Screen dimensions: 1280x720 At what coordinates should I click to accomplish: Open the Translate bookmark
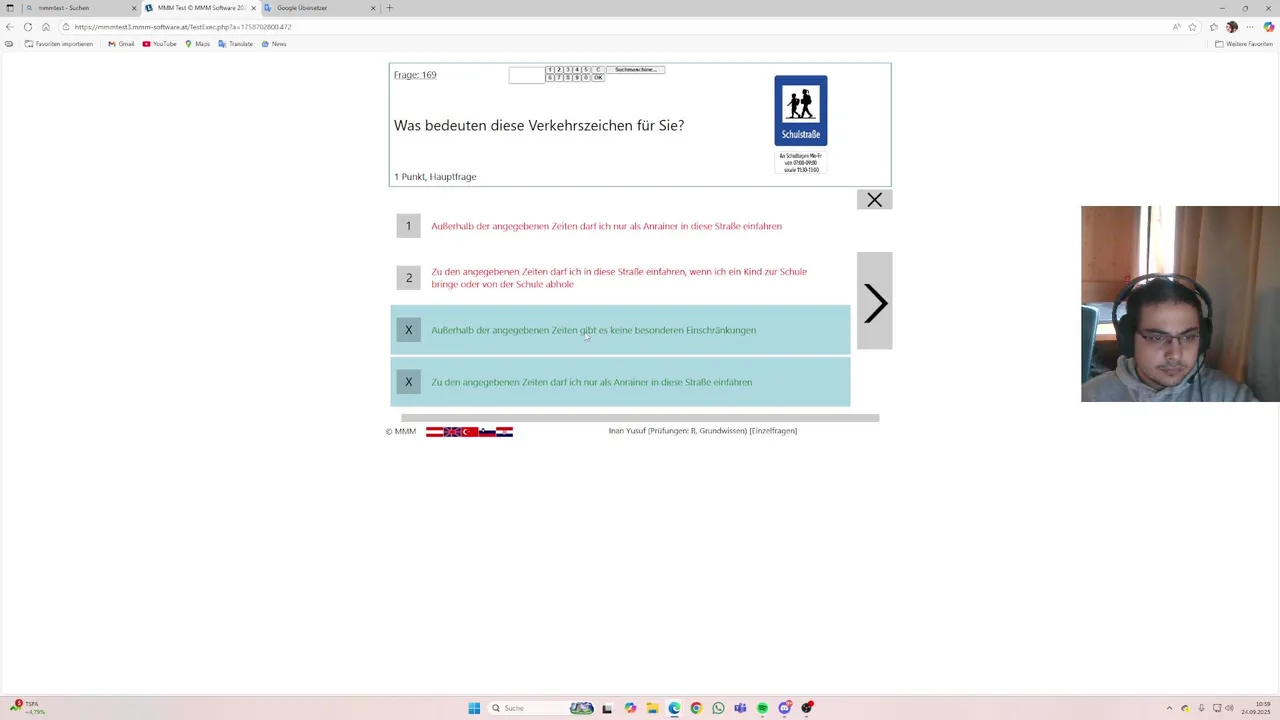pos(236,44)
